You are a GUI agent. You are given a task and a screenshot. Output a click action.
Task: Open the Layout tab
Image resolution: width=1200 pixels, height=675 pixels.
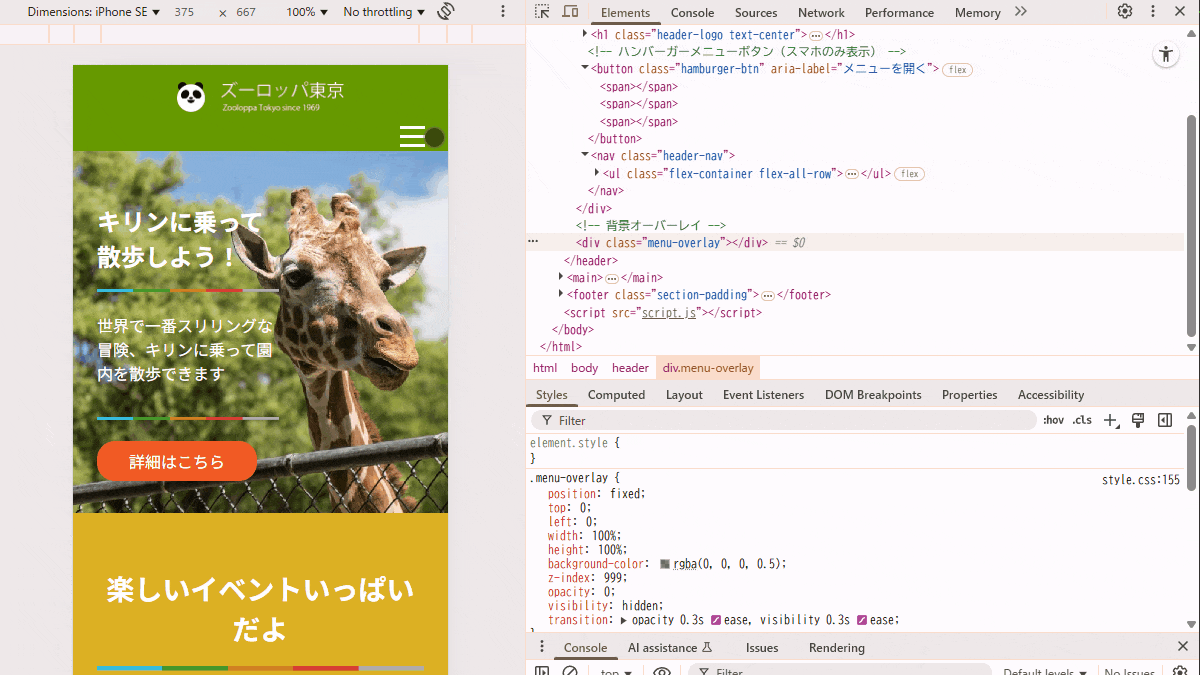[684, 395]
